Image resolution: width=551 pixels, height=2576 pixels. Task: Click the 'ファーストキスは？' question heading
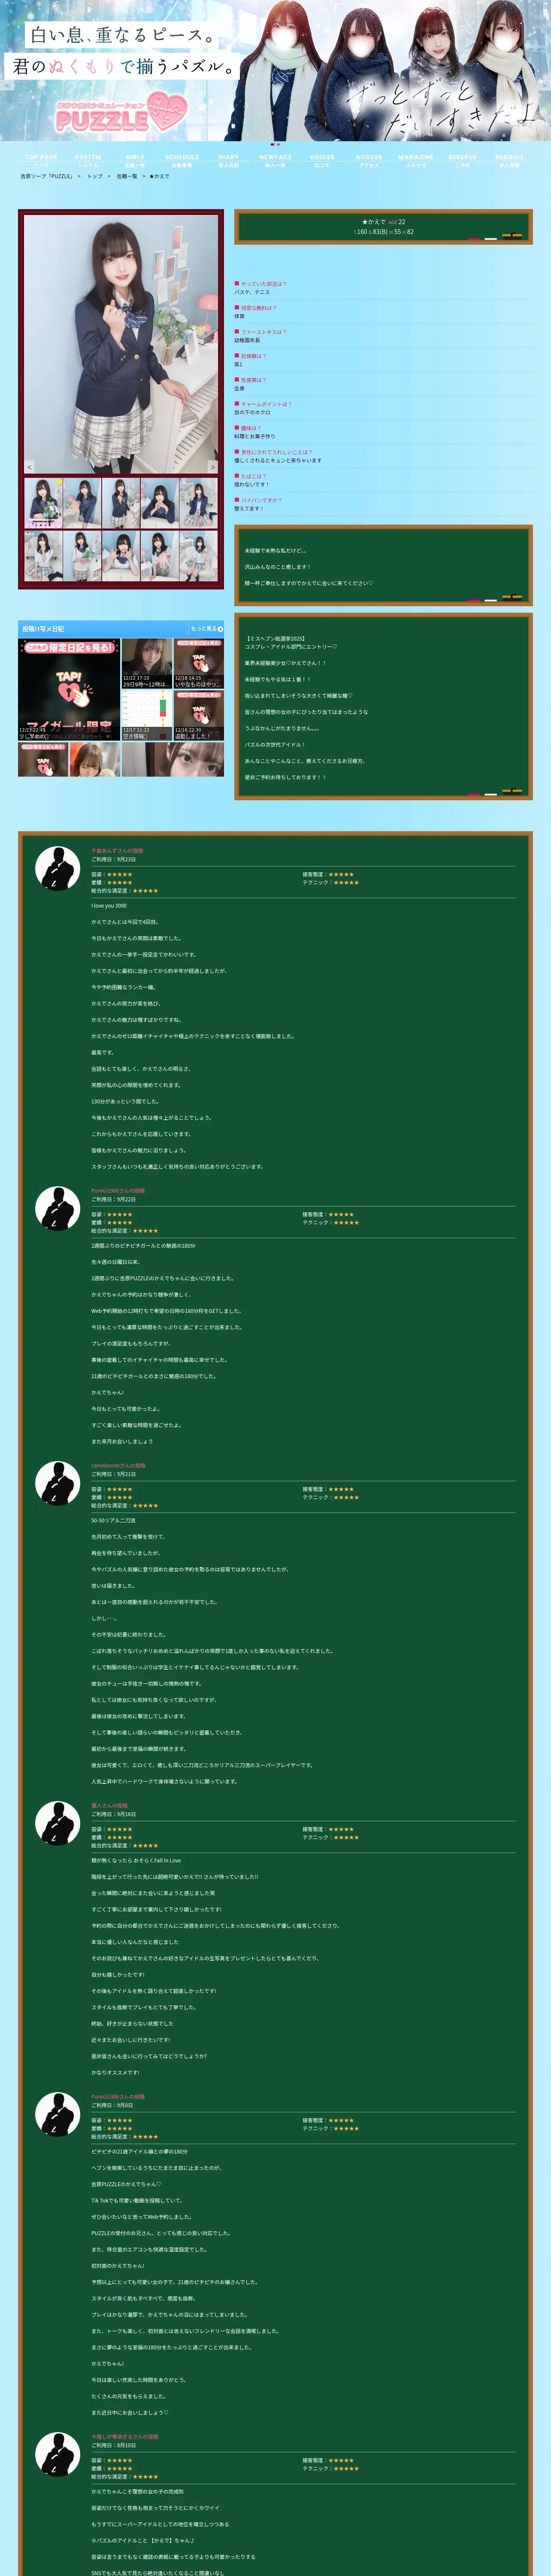[261, 332]
